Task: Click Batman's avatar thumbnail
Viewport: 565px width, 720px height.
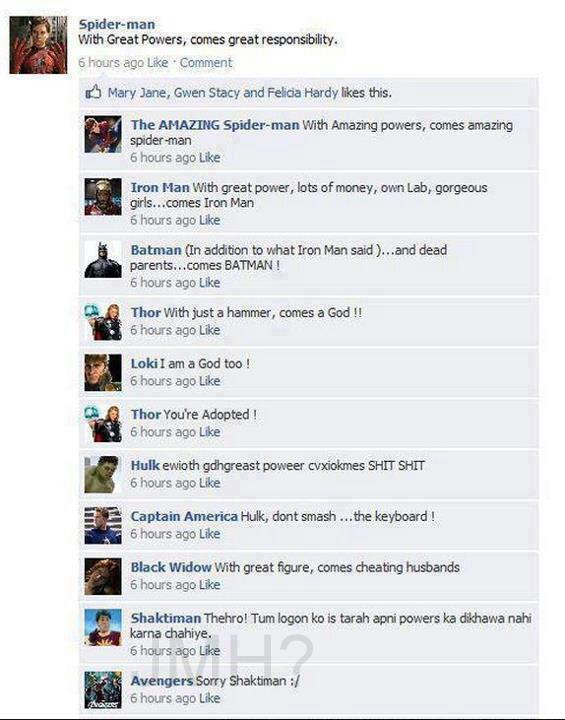Action: (x=103, y=259)
